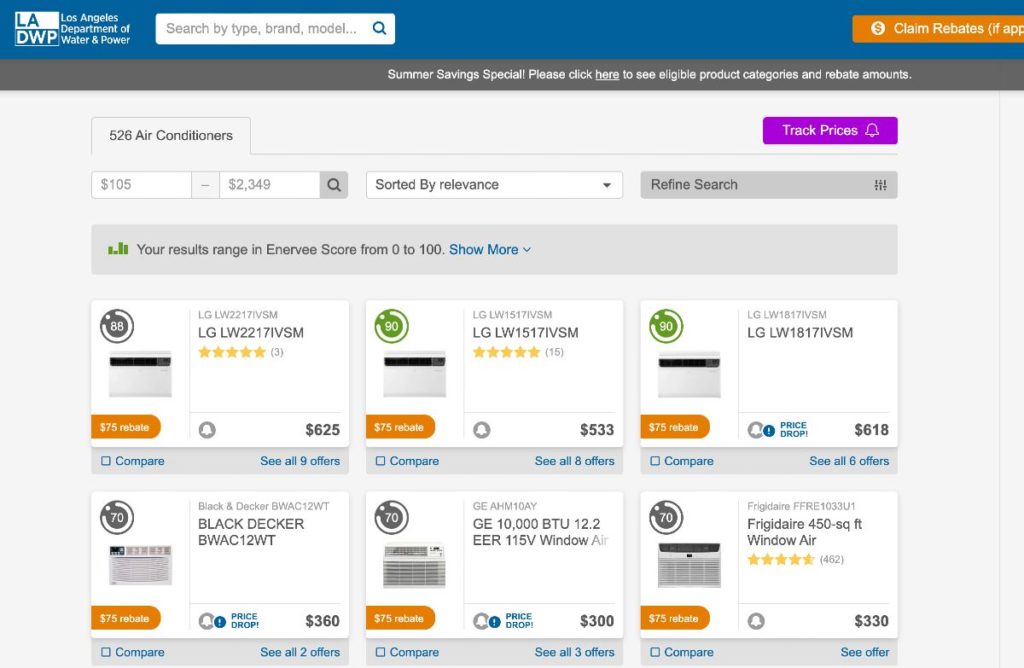Click Enervee score 90 badge on LG LW1817IVSM
Image resolution: width=1024 pixels, height=668 pixels.
tap(665, 326)
